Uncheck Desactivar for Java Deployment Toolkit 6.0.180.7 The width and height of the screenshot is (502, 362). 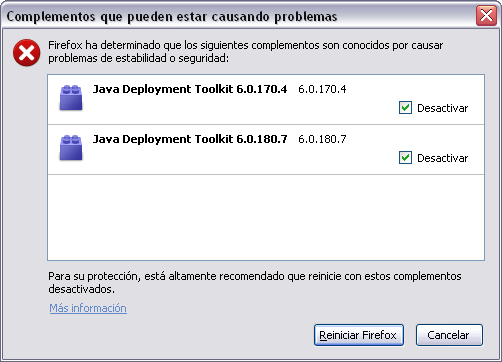pyautogui.click(x=405, y=158)
